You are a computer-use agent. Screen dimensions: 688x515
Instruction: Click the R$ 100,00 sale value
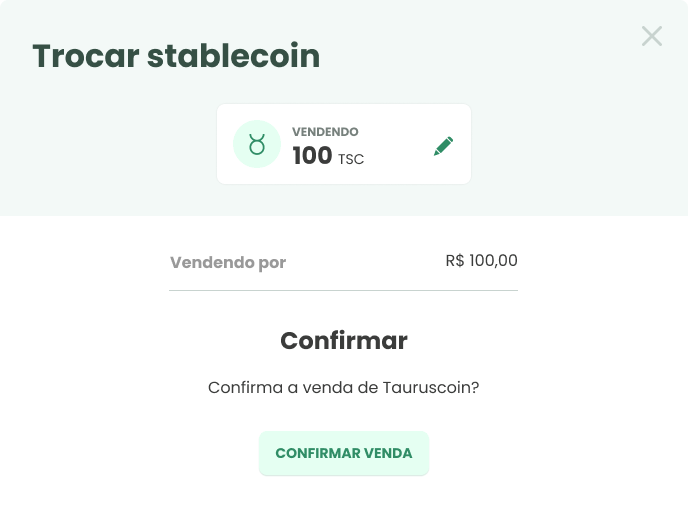click(481, 261)
